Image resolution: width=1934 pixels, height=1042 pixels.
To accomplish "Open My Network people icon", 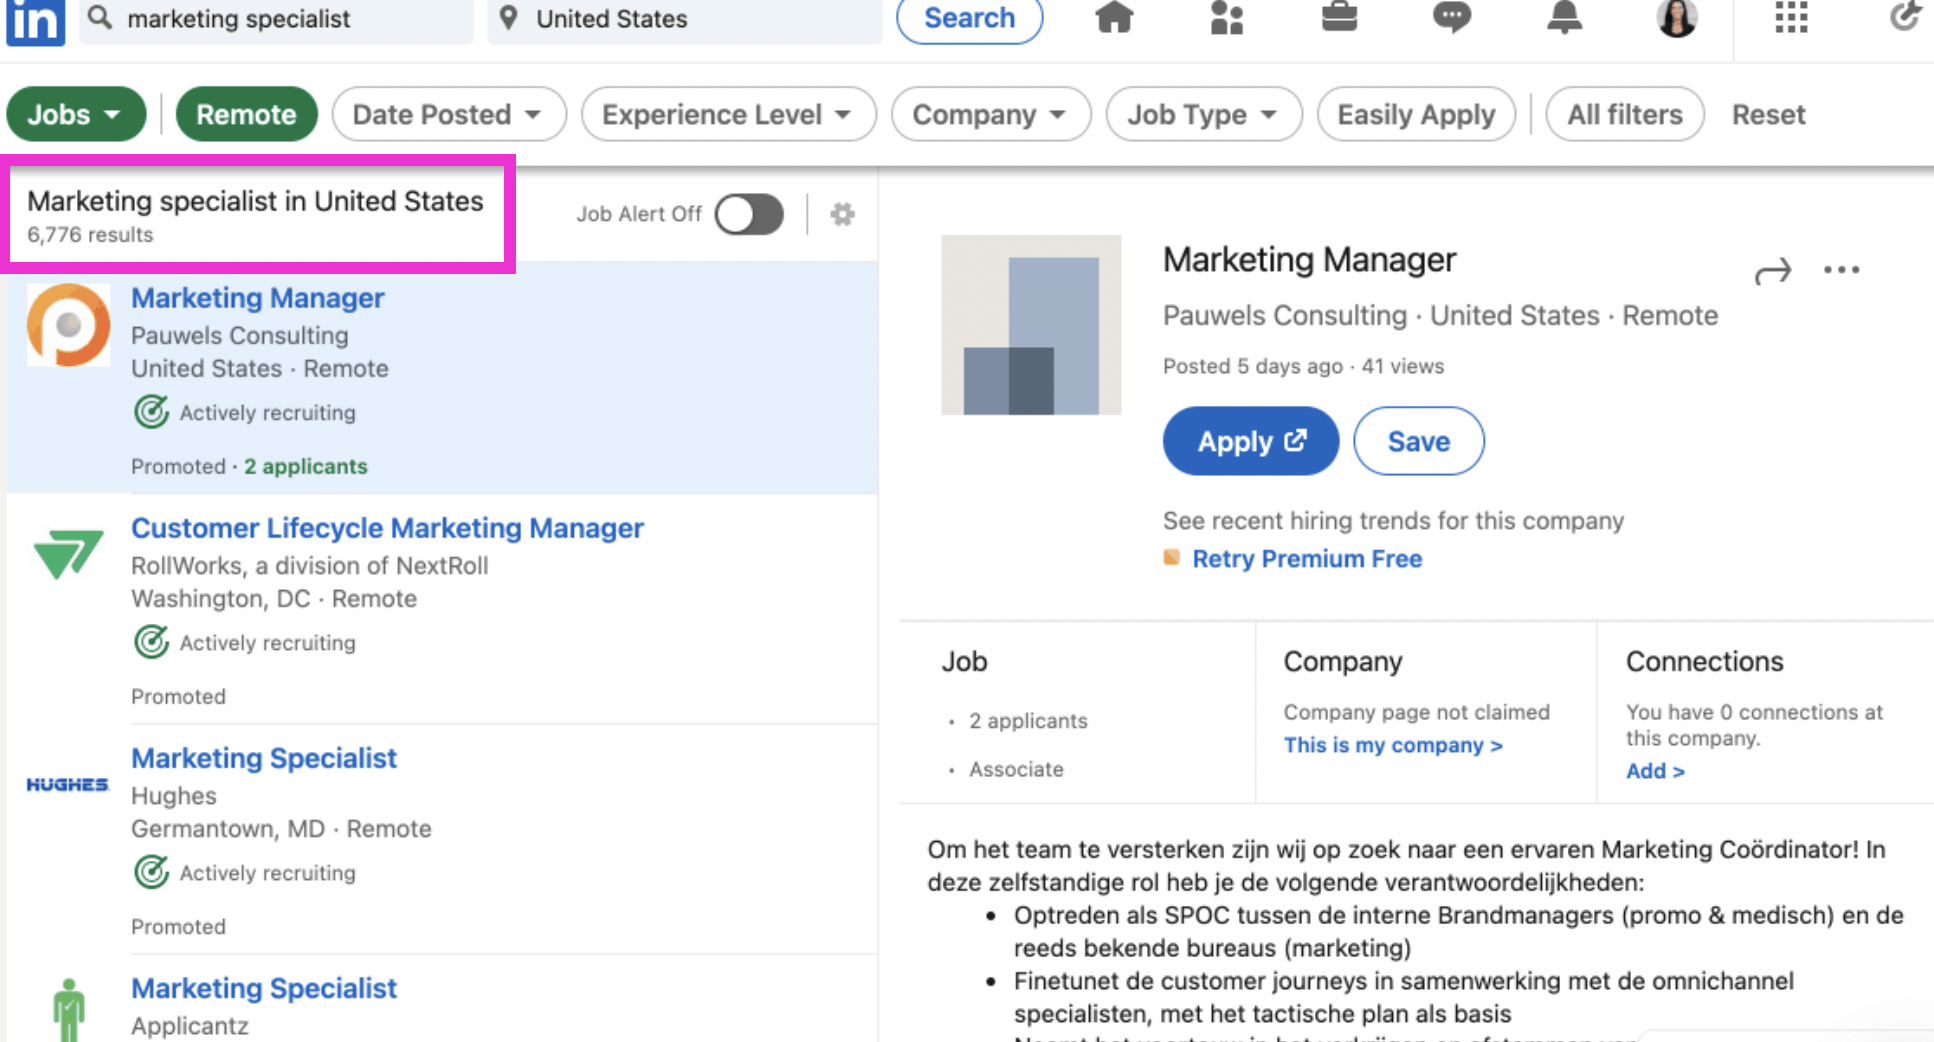I will coord(1226,18).
